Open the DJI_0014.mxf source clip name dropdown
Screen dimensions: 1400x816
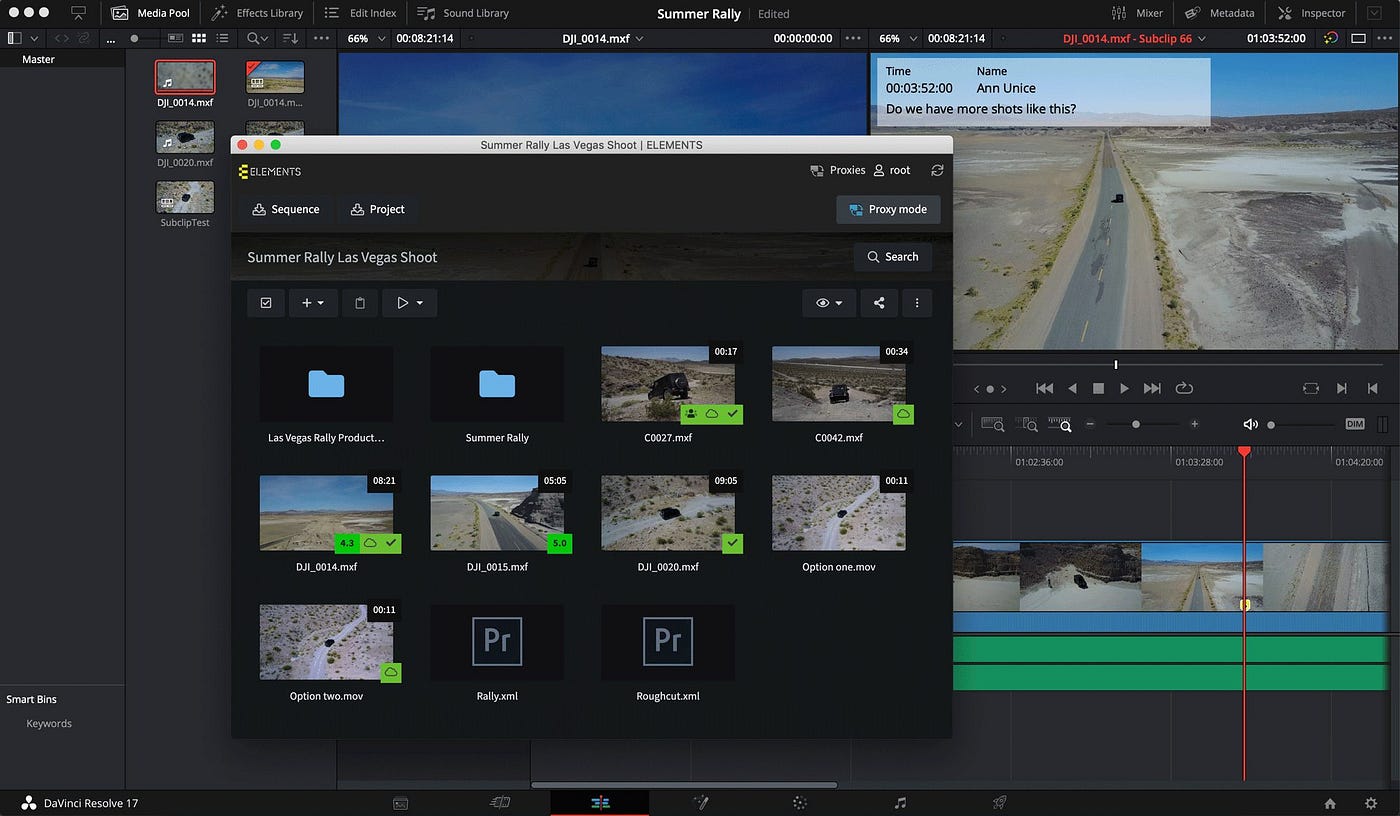pos(605,38)
